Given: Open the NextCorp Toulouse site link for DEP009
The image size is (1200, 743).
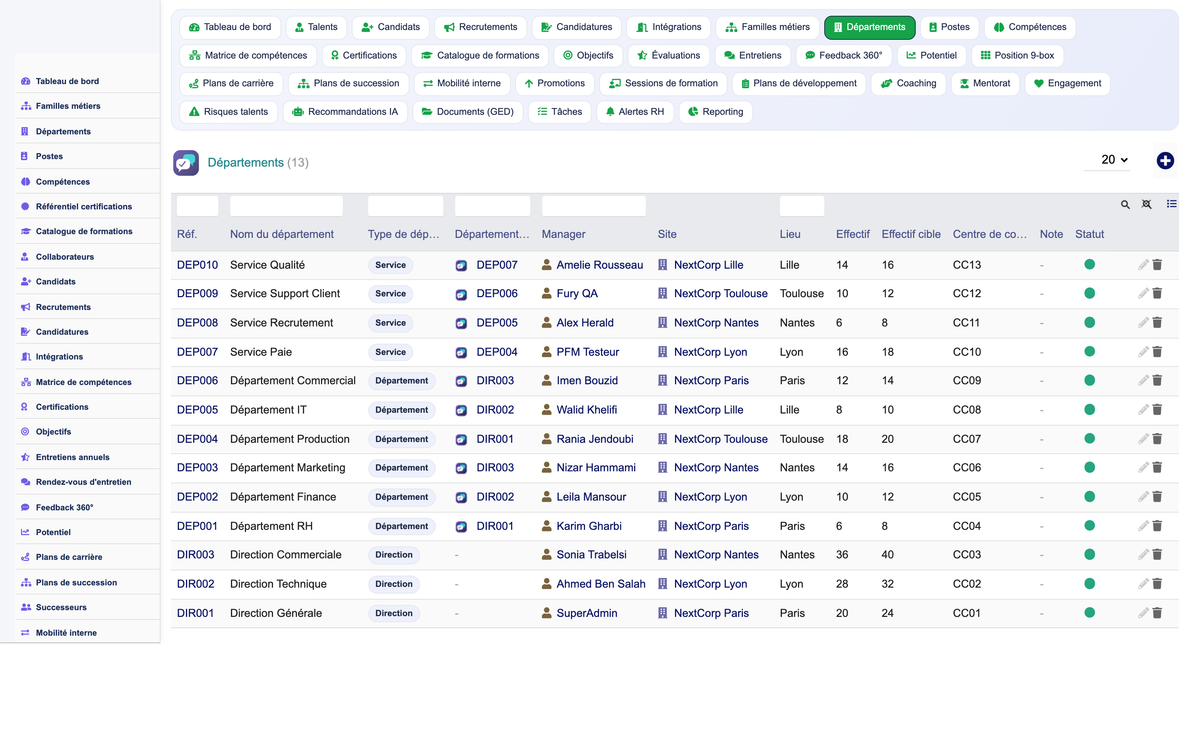Looking at the screenshot, I should point(721,294).
